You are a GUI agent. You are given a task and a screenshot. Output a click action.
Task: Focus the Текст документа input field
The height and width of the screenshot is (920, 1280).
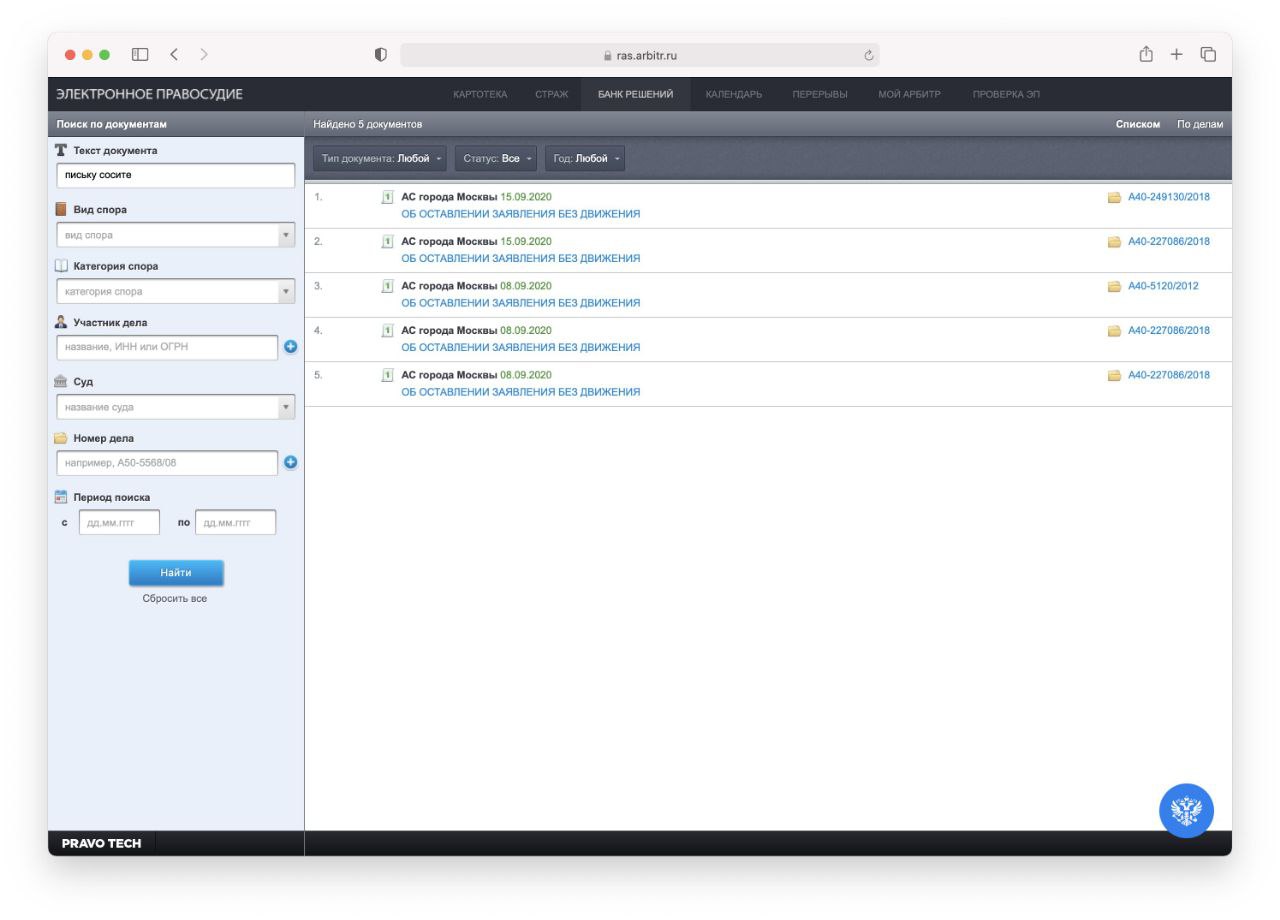176,175
